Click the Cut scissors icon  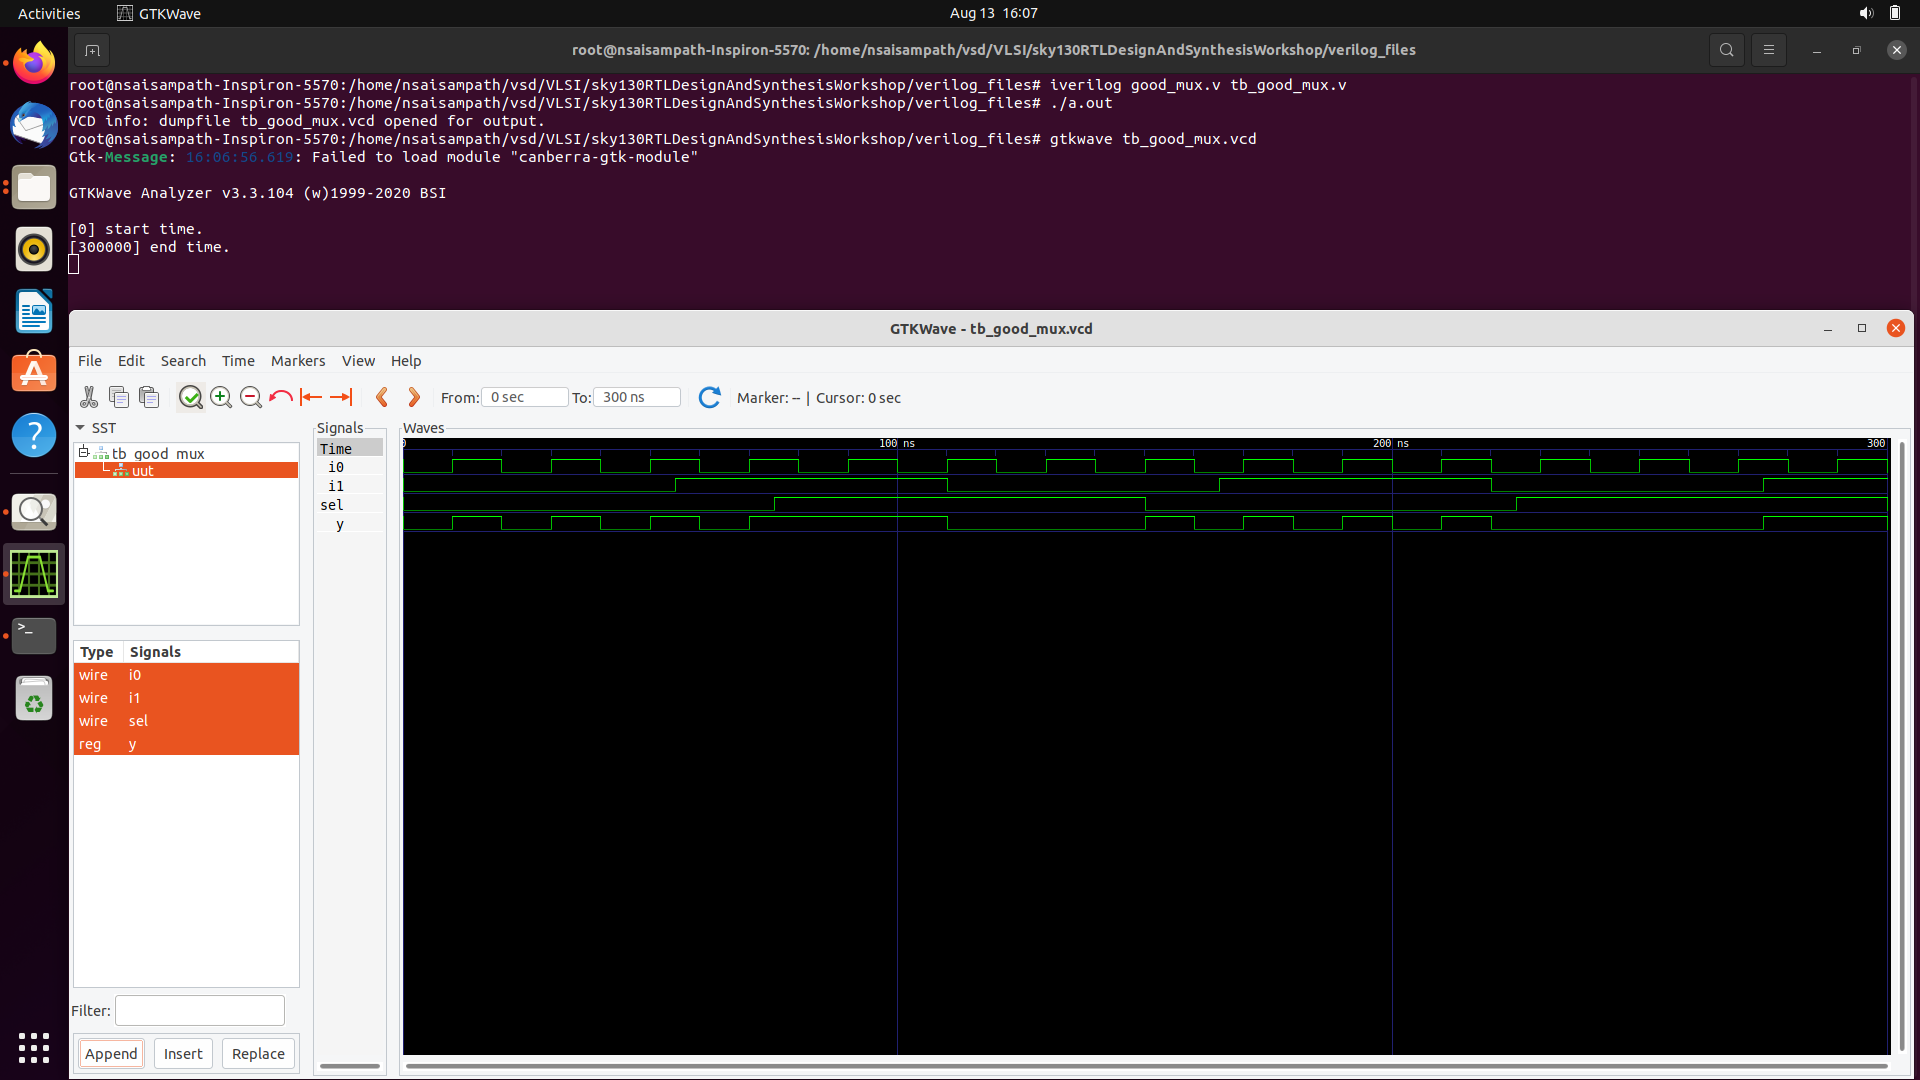click(x=89, y=397)
